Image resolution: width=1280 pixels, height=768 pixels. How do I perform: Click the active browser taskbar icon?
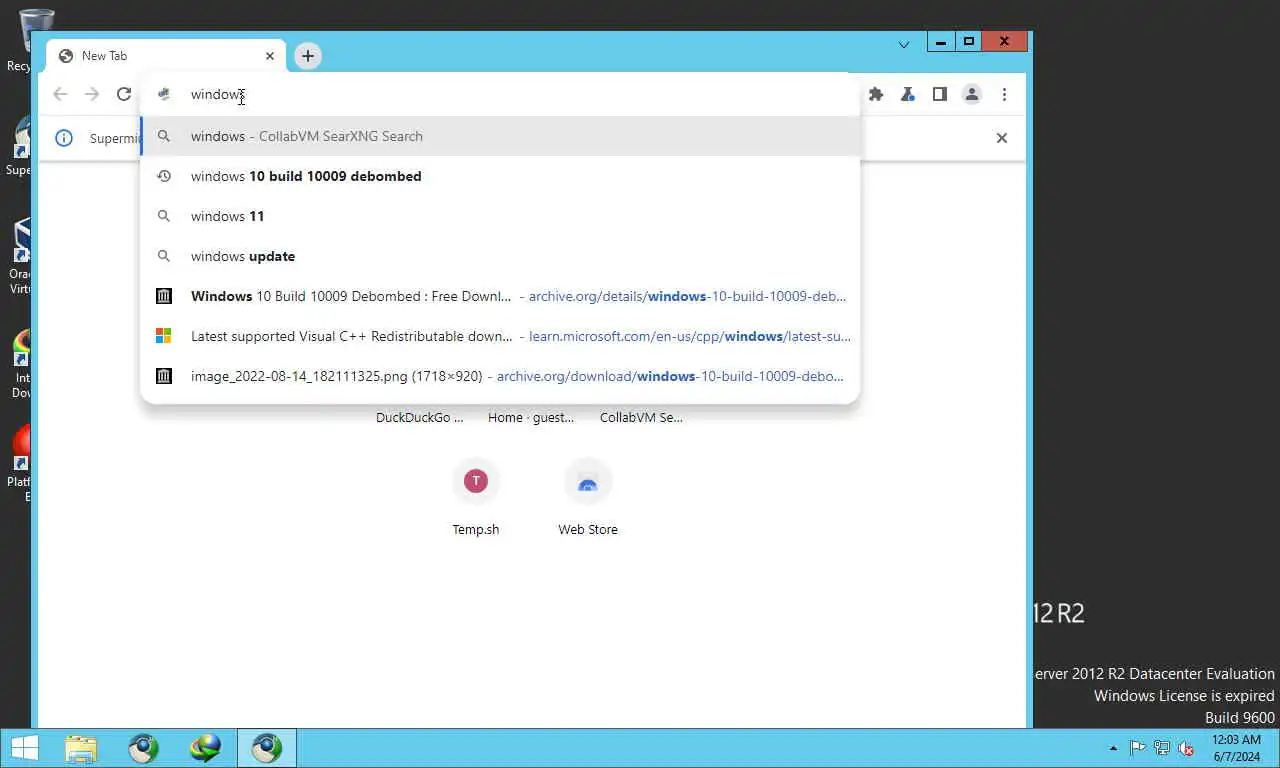point(266,748)
